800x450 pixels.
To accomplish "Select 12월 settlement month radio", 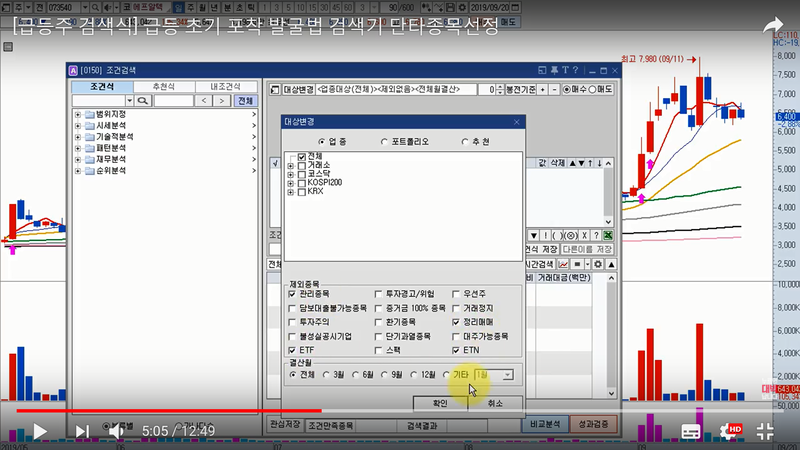I will 414,375.
